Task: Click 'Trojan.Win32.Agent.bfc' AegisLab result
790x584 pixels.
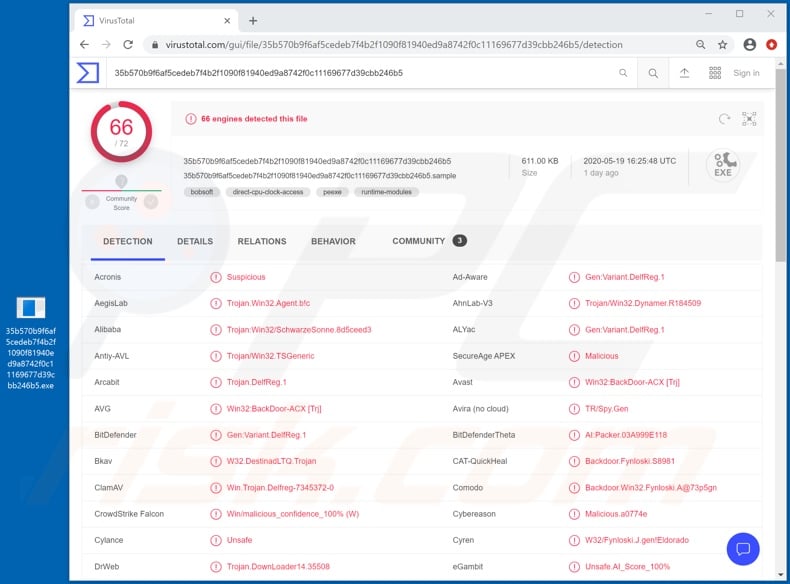Action: pos(268,303)
